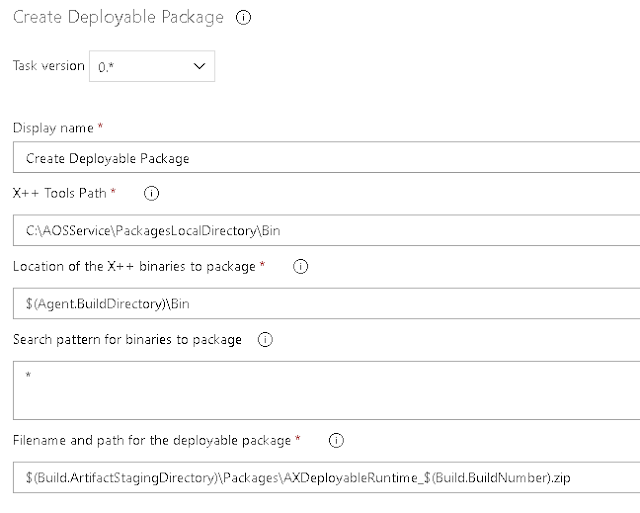Click the 'Display name' label

click(x=53, y=128)
